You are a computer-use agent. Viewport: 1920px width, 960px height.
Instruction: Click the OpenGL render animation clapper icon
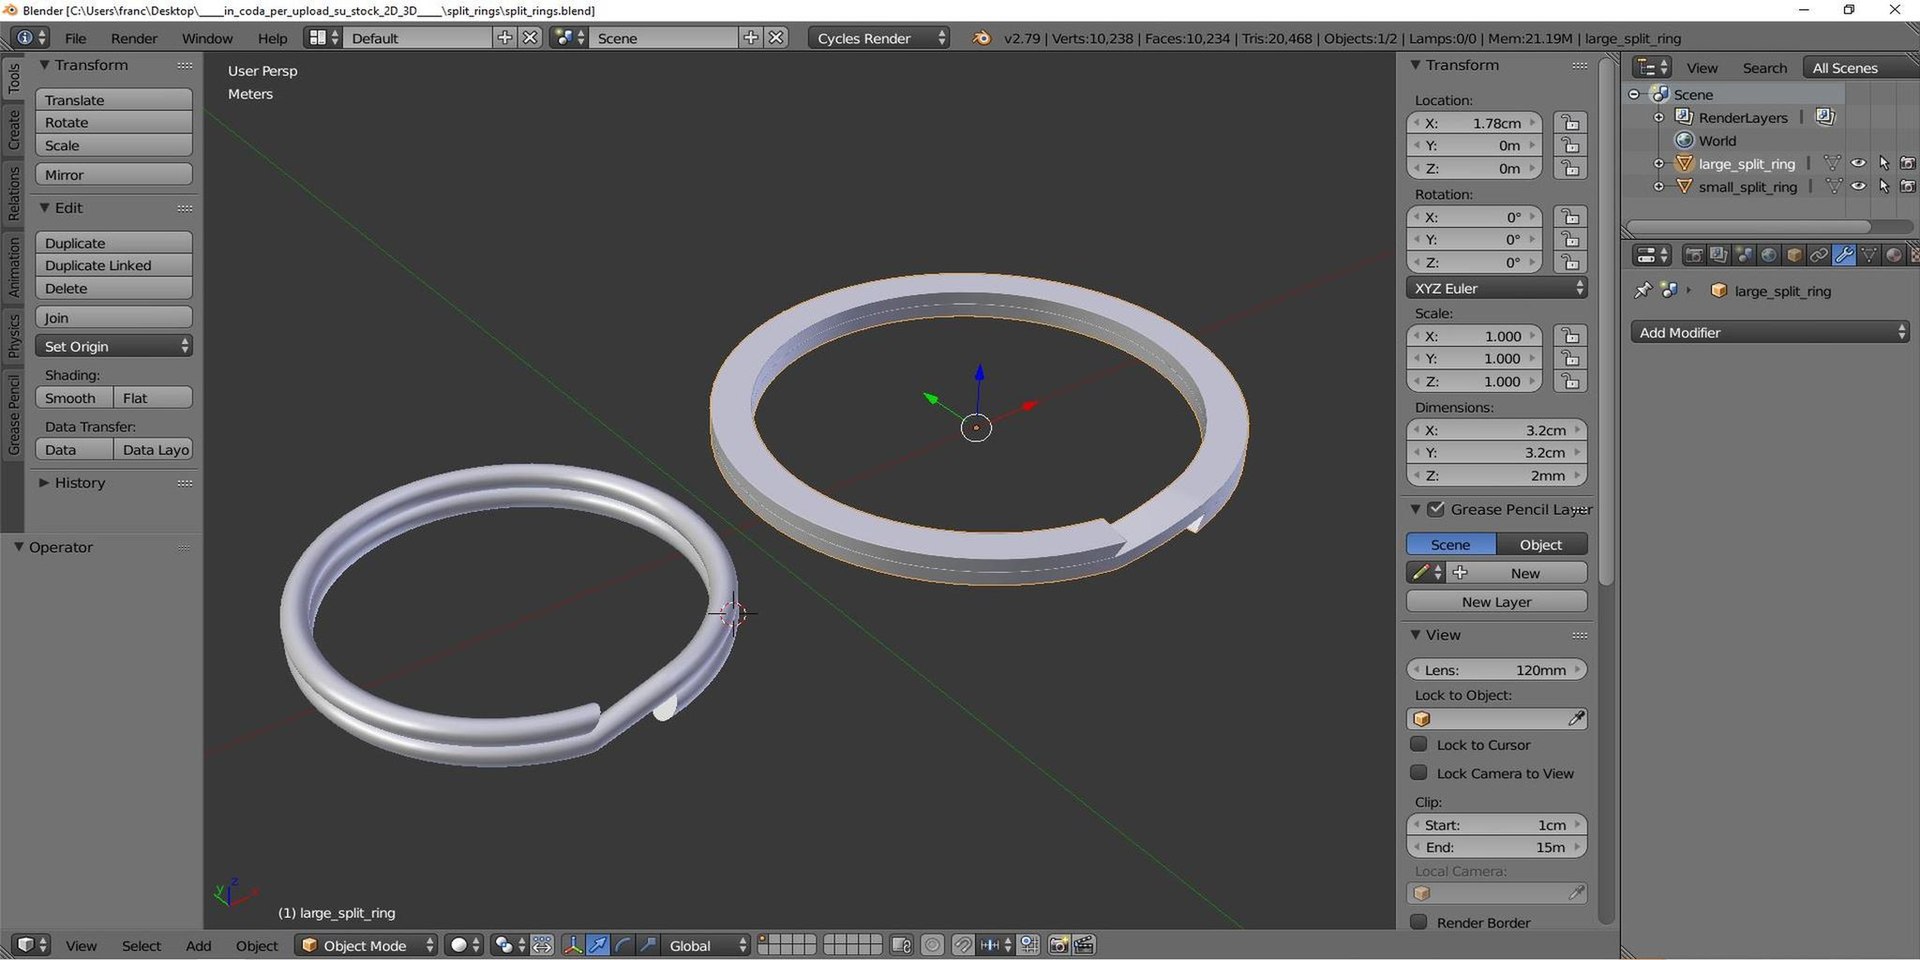[x=1084, y=945]
